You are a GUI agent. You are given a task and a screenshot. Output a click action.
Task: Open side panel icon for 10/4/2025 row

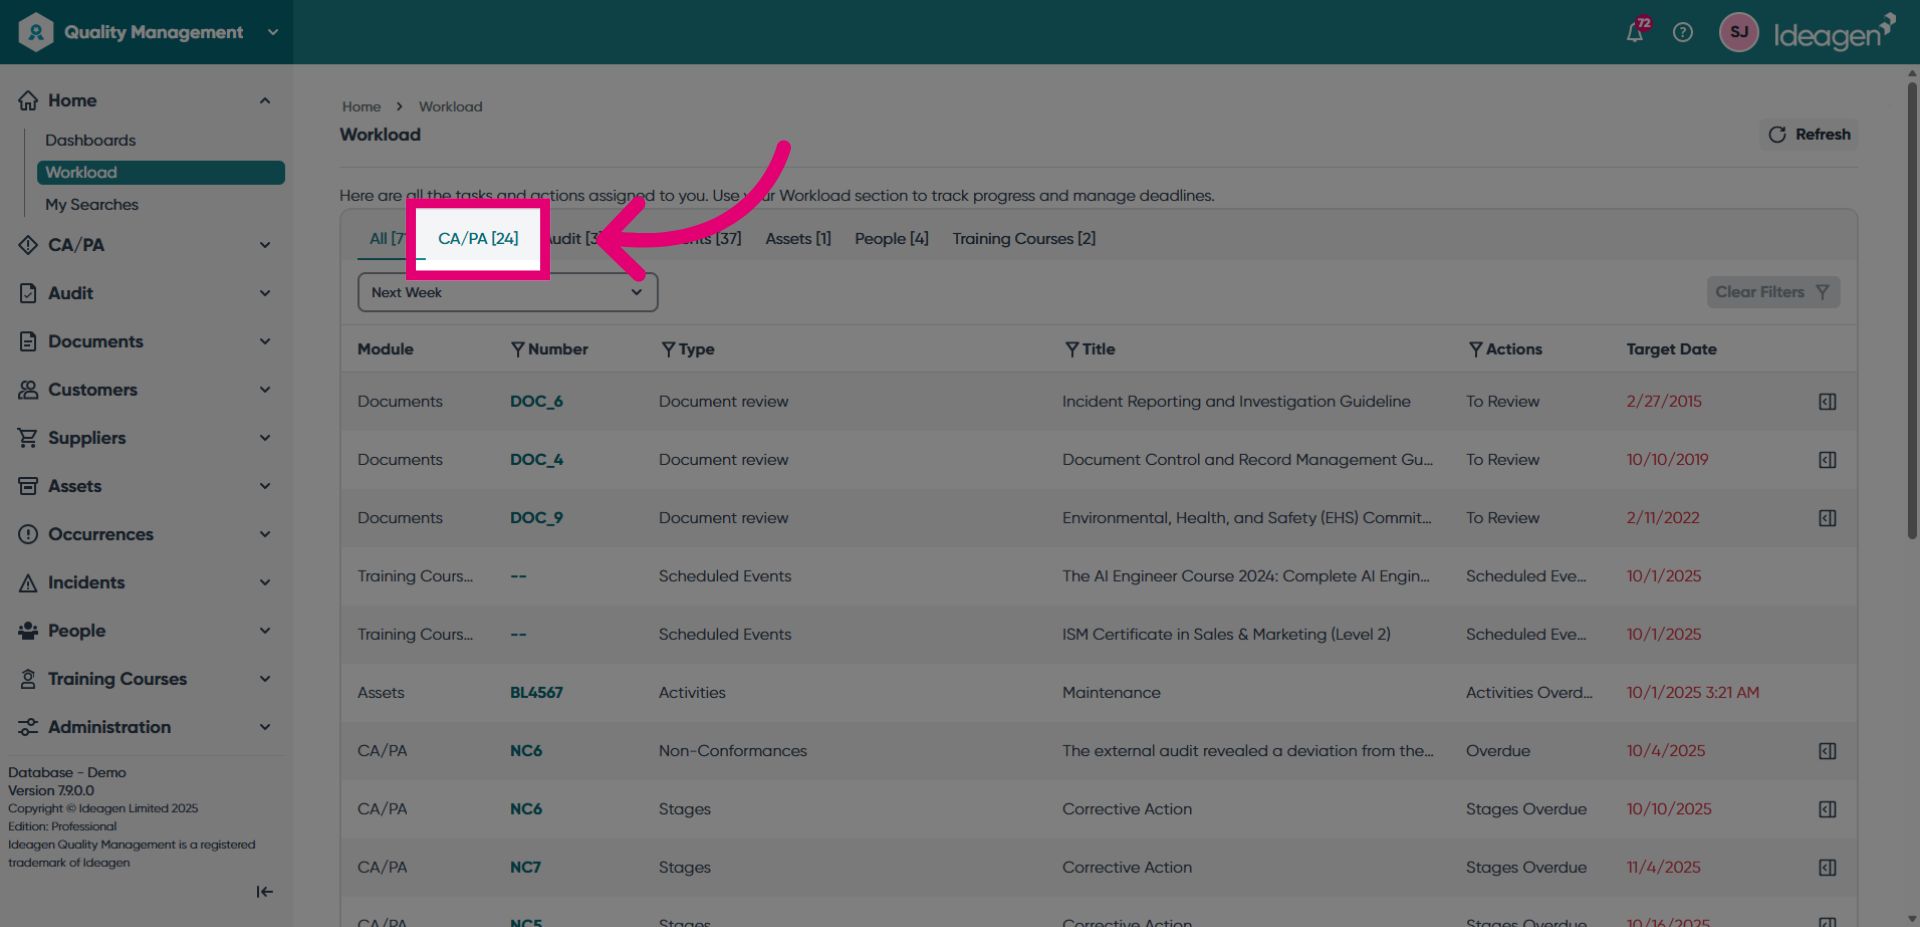pyautogui.click(x=1827, y=751)
